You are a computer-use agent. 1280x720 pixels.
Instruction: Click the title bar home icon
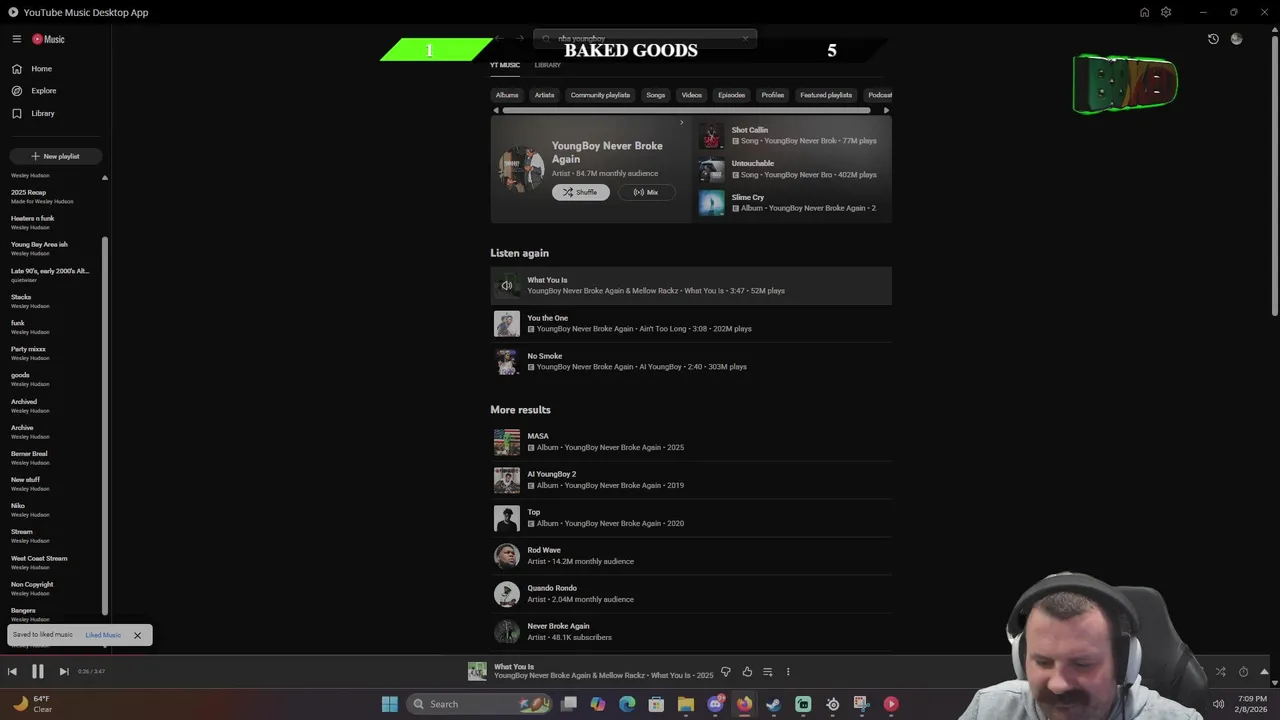(x=1144, y=12)
